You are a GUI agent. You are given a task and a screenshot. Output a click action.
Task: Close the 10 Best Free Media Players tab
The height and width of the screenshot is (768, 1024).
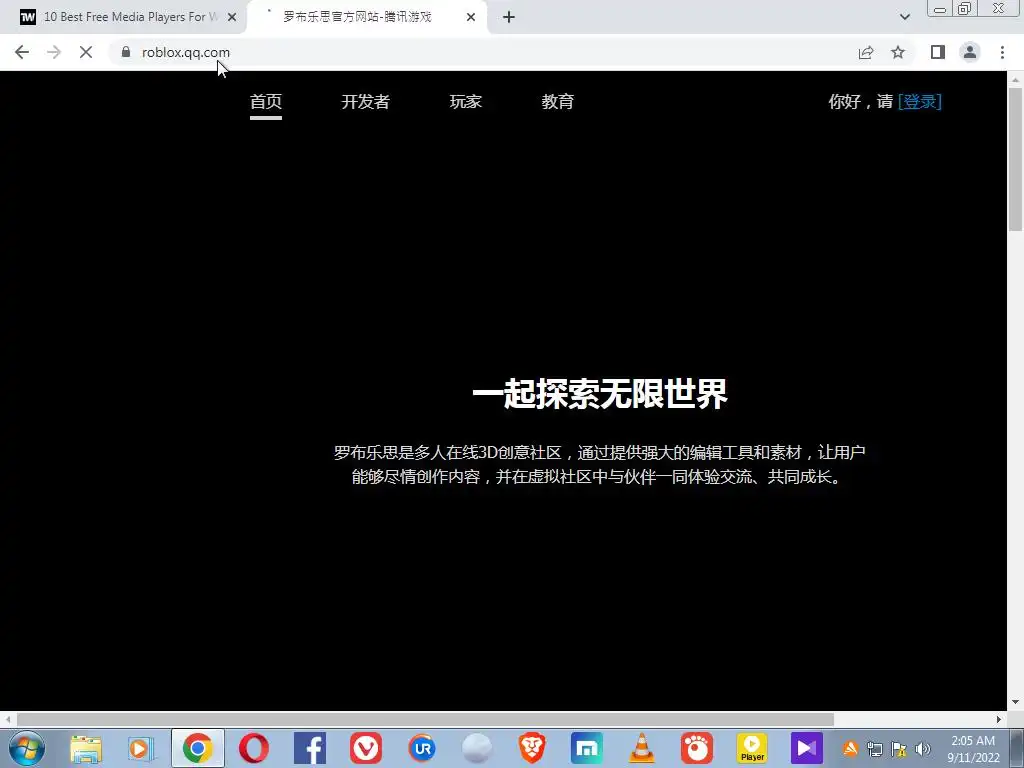(232, 17)
